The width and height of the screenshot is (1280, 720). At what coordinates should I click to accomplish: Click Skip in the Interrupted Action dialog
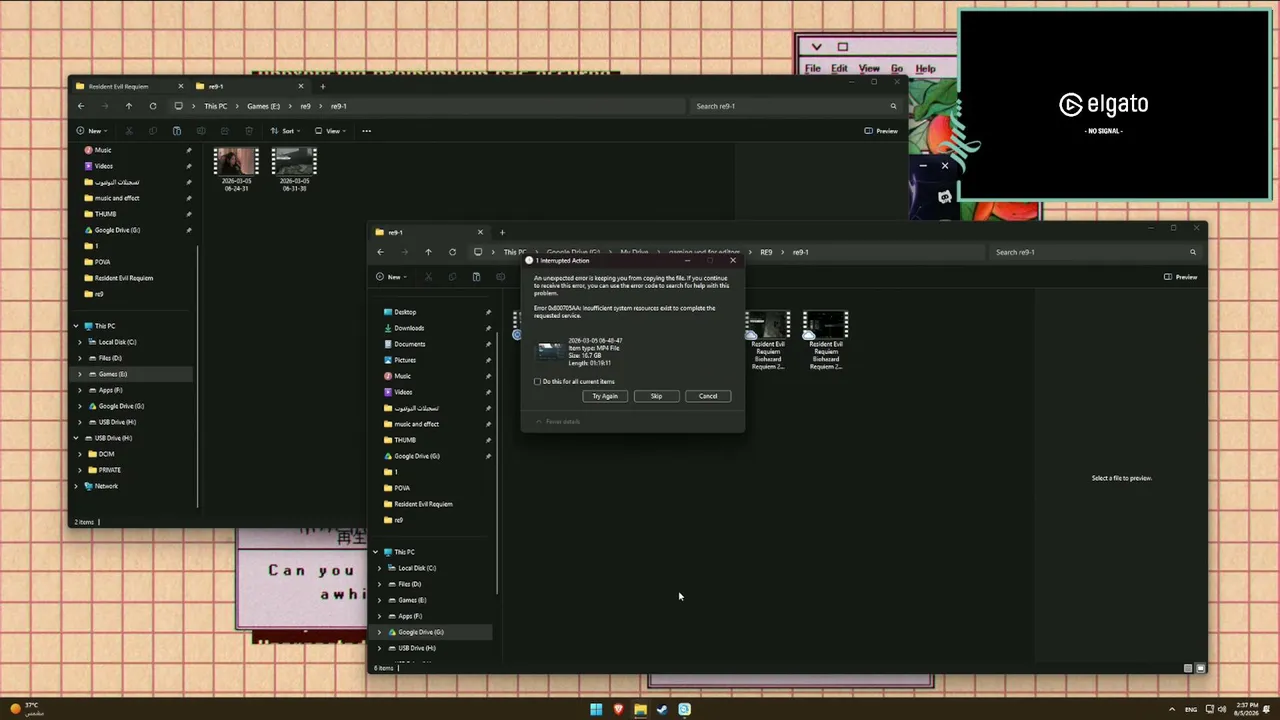(x=656, y=396)
